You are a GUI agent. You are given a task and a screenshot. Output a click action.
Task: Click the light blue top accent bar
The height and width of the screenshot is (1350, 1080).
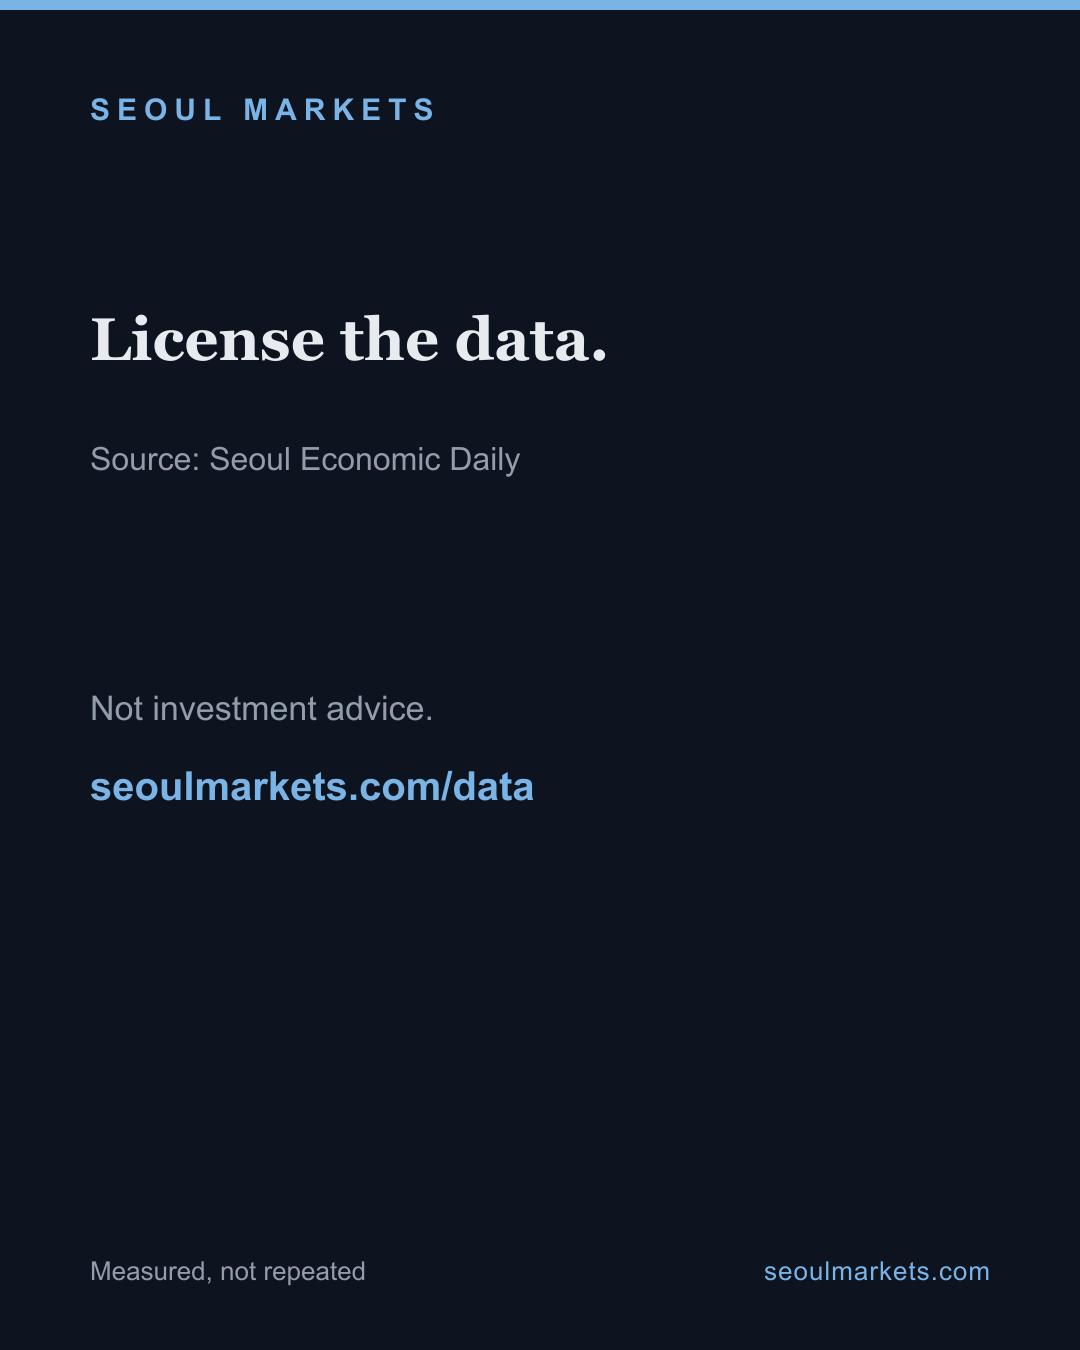click(x=540, y=5)
